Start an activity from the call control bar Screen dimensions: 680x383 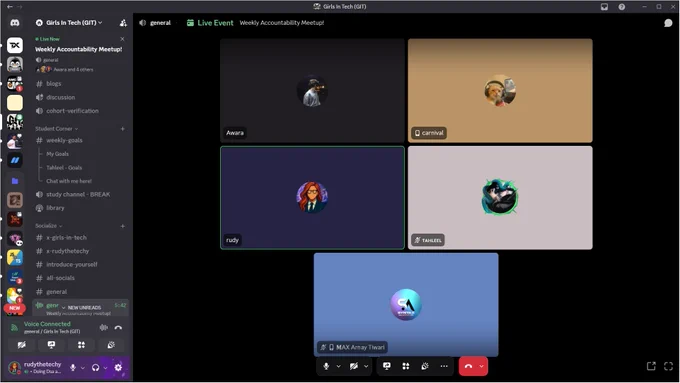(405, 366)
